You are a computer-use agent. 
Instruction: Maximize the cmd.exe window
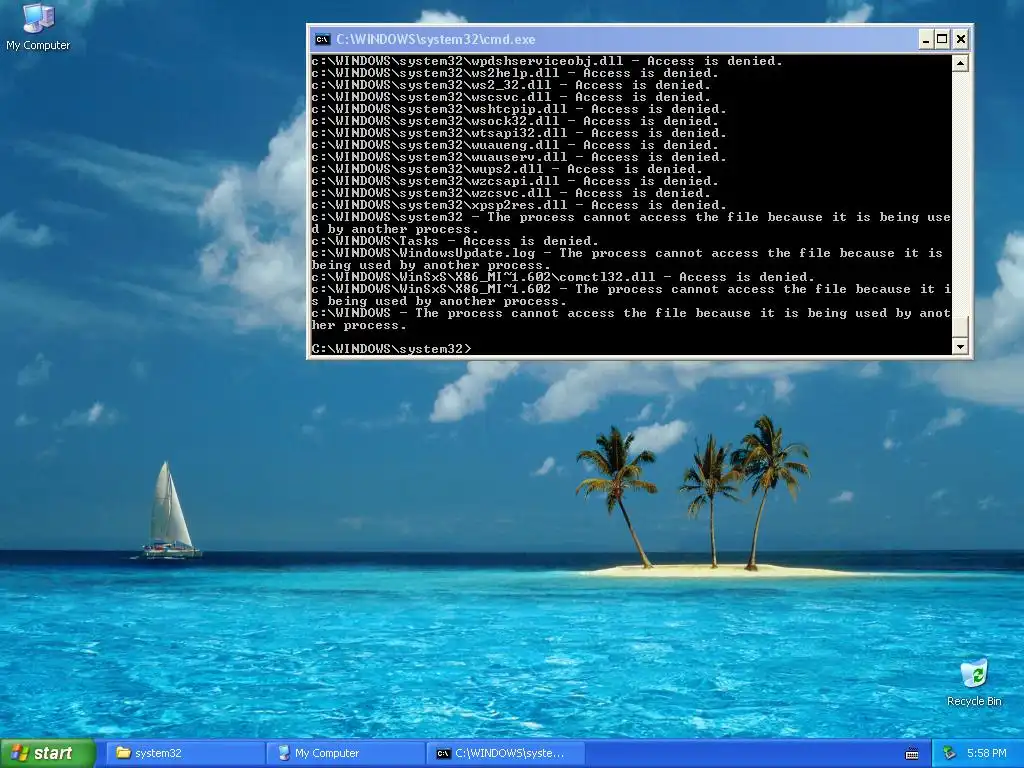[942, 39]
